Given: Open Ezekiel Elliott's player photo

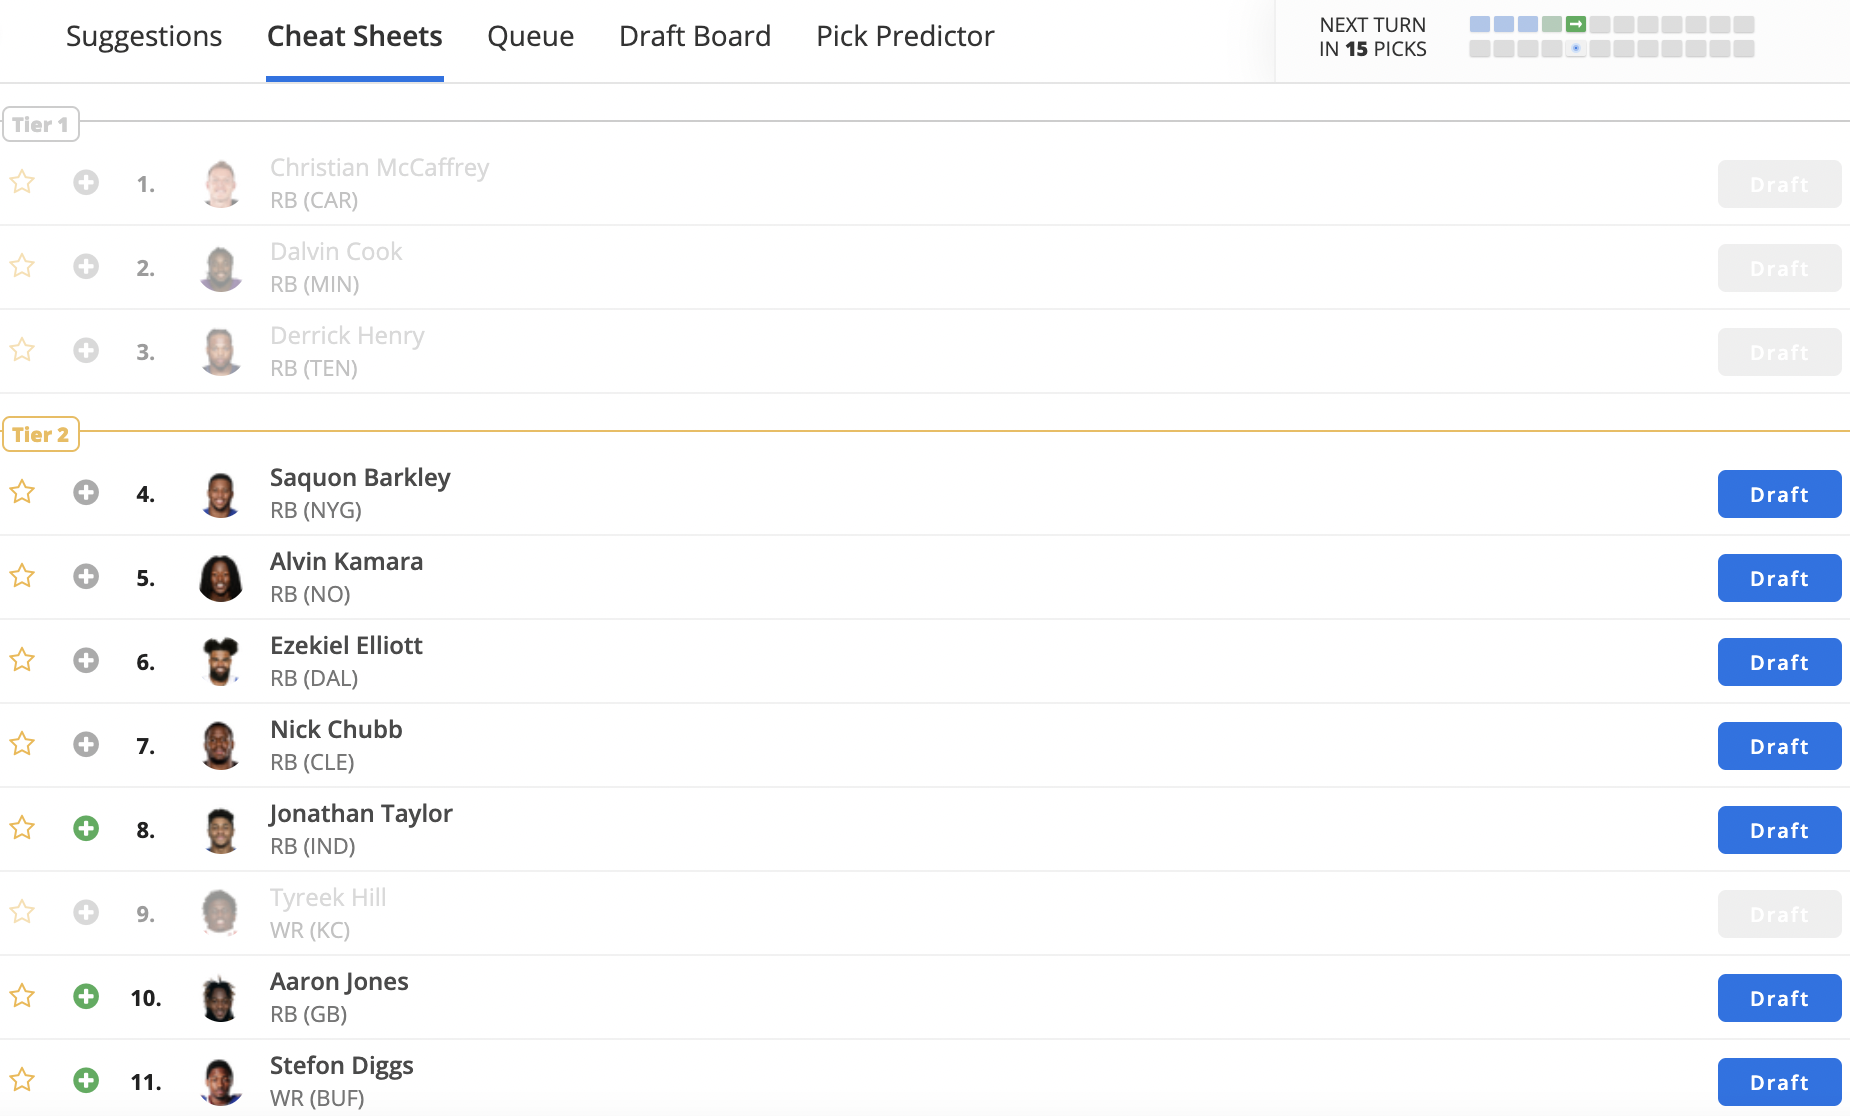Looking at the screenshot, I should click(x=220, y=662).
